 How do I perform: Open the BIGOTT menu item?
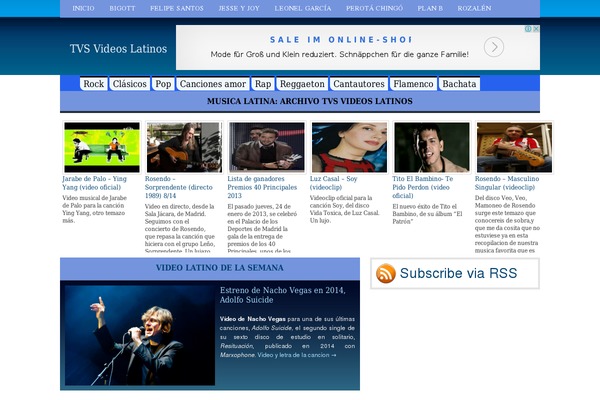pos(122,8)
